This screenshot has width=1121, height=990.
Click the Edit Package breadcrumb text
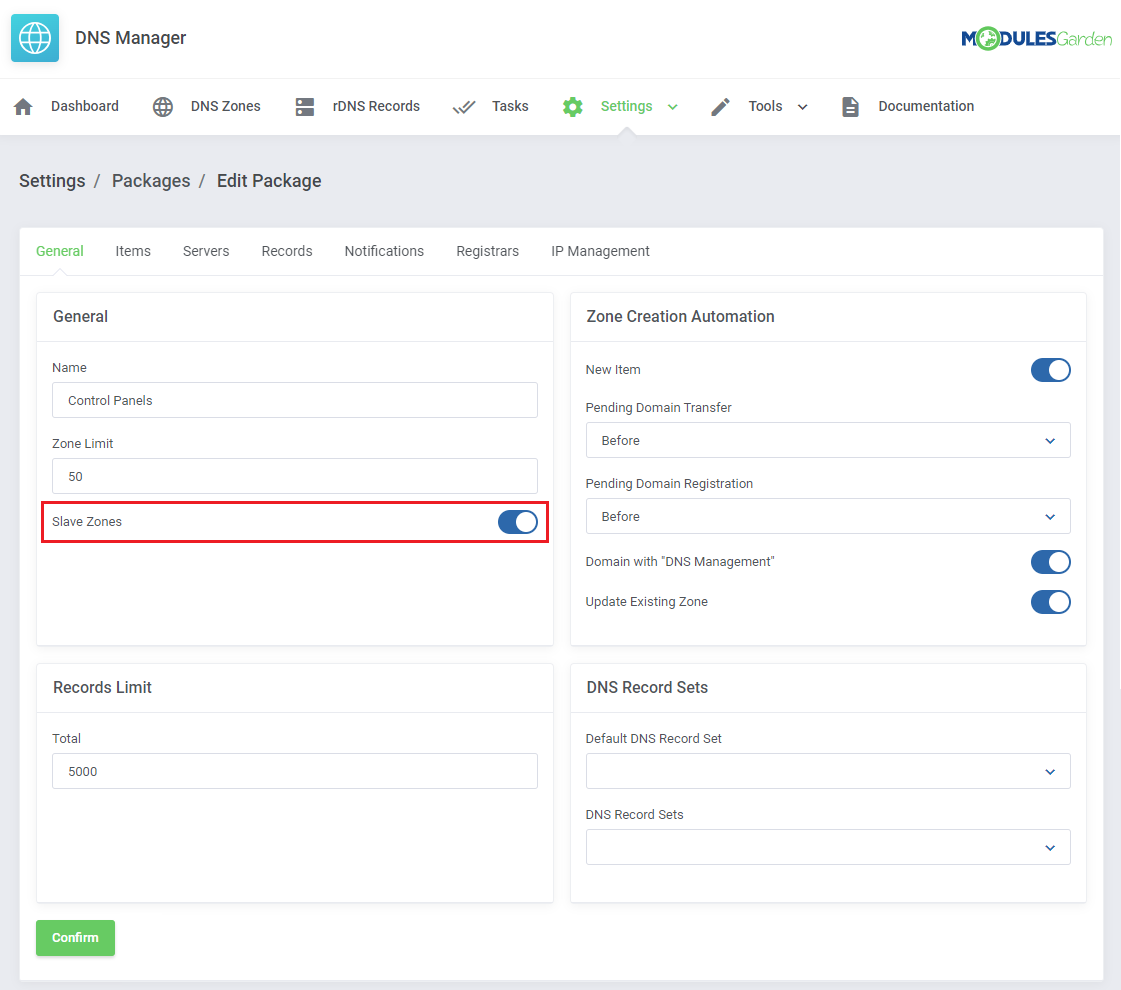point(269,181)
